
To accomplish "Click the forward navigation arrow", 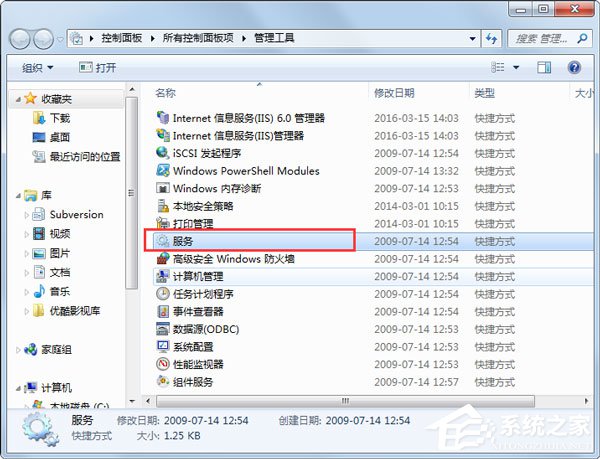I will tap(43, 39).
